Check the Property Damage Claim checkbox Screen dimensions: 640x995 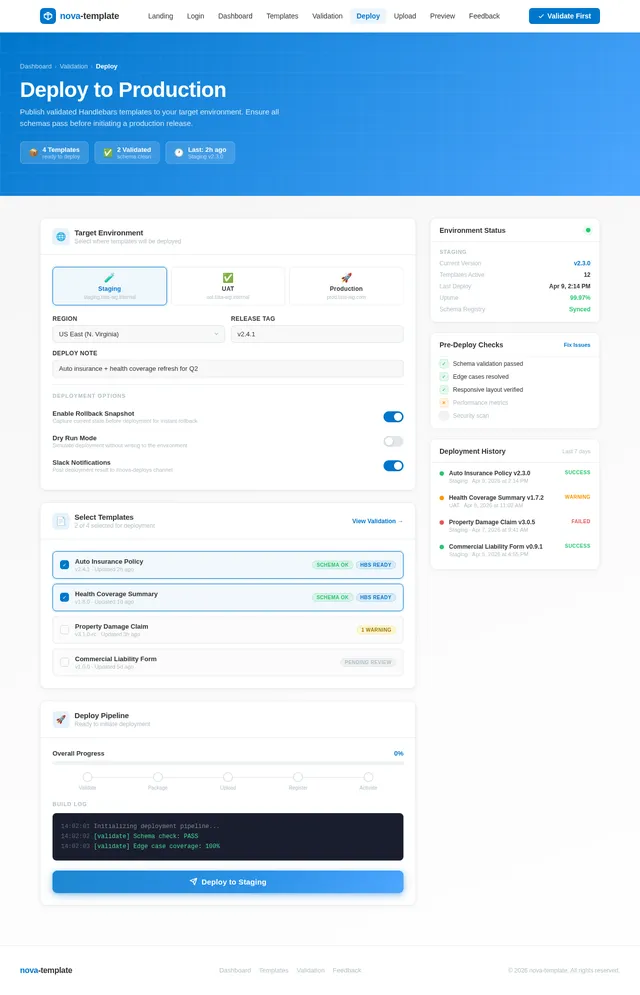64,629
